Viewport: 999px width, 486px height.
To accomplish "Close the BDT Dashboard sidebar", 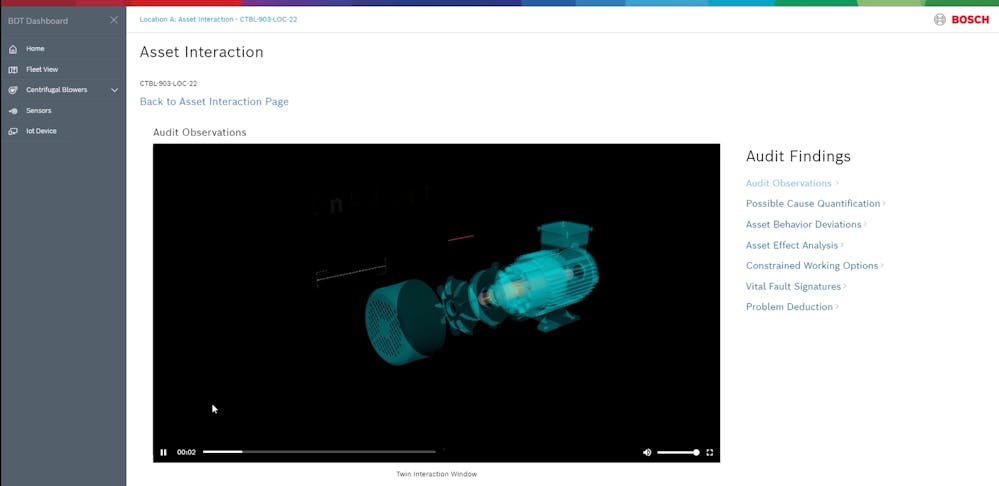I will pos(114,20).
